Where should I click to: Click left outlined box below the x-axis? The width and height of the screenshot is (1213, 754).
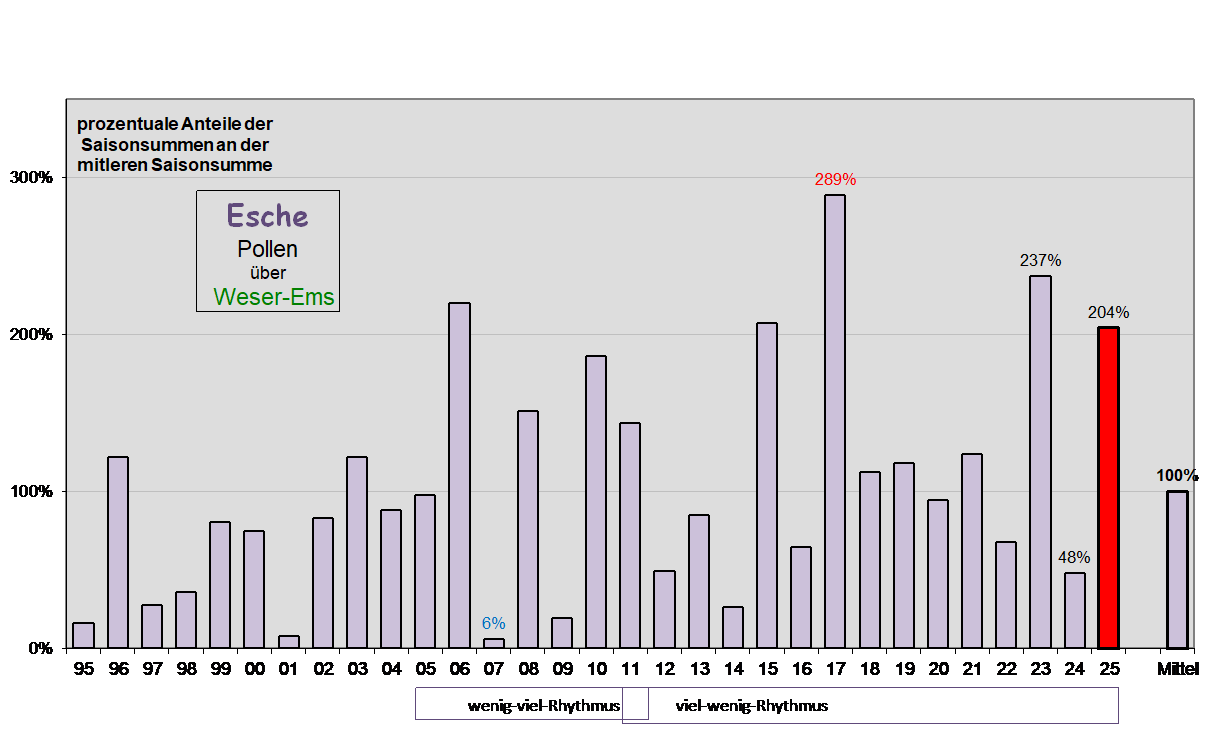pos(531,704)
